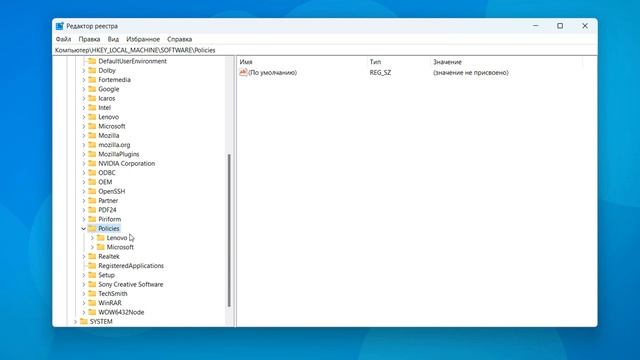Open the Файл menu

pyautogui.click(x=63, y=39)
